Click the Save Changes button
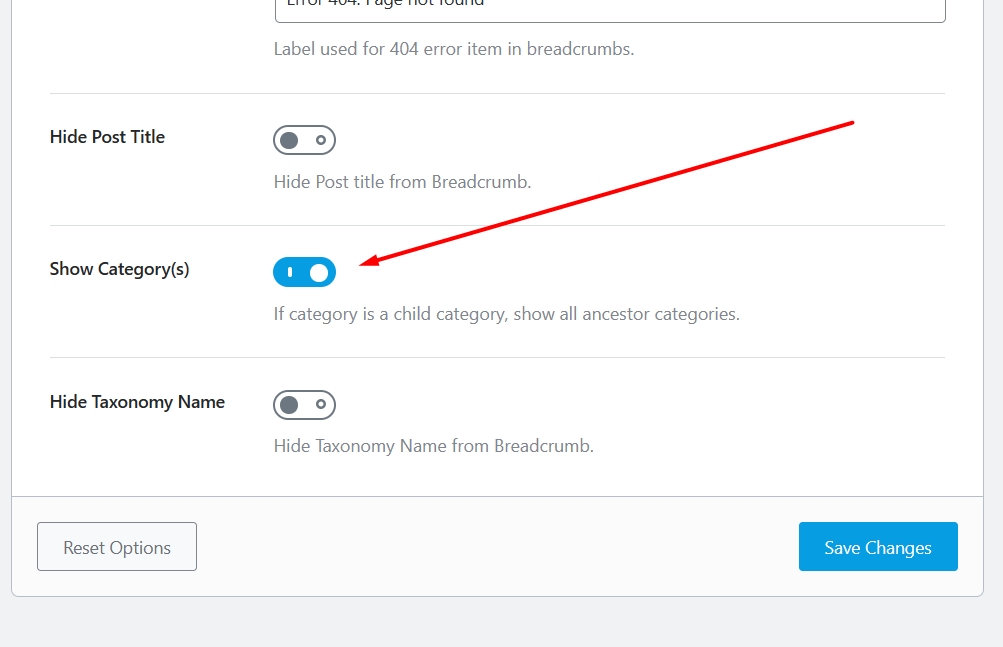This screenshot has width=1003, height=647. (878, 547)
